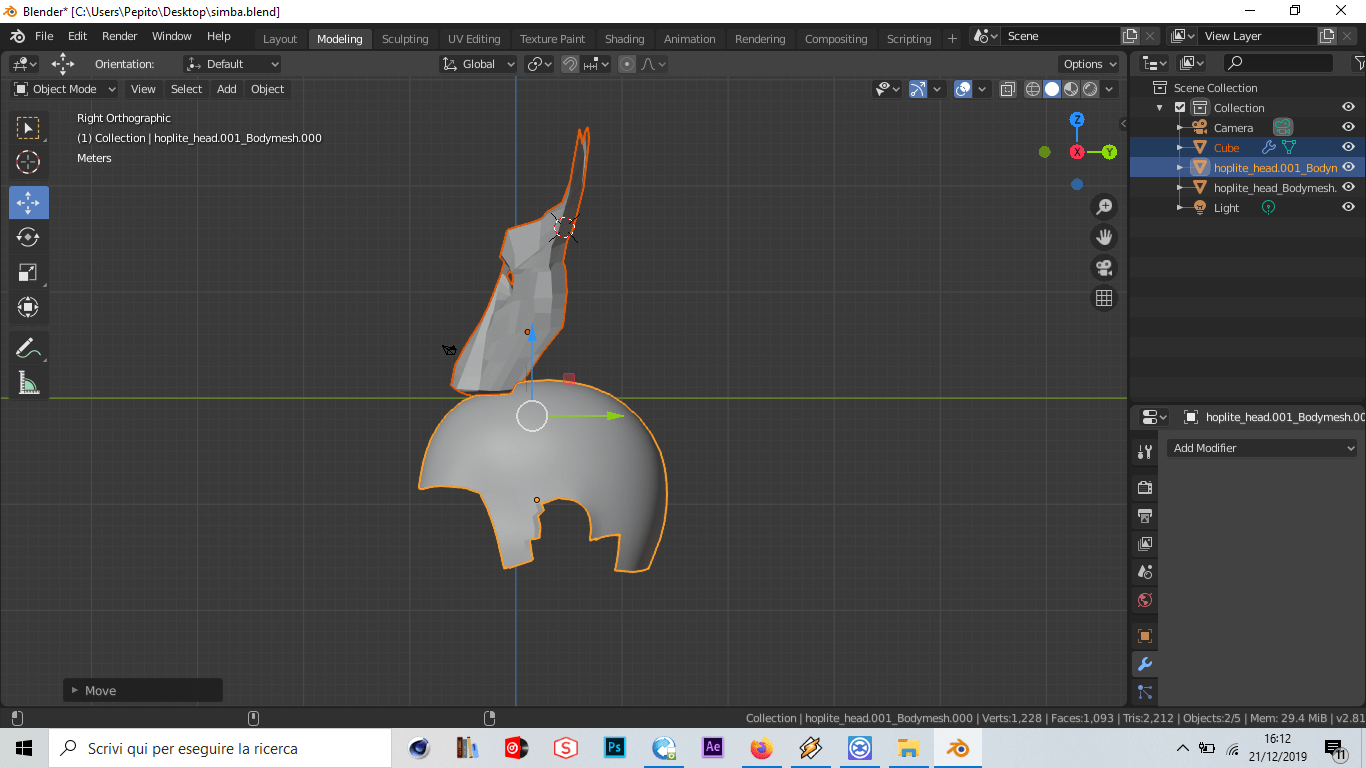The height and width of the screenshot is (768, 1366).
Task: Switch to the Sculpting workspace tab
Action: coord(405,39)
